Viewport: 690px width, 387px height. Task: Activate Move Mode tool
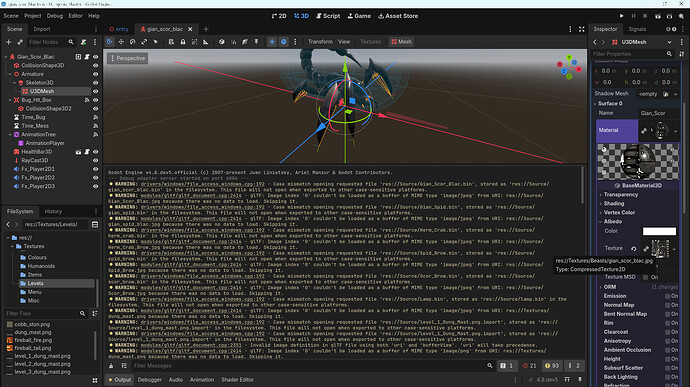(121, 42)
